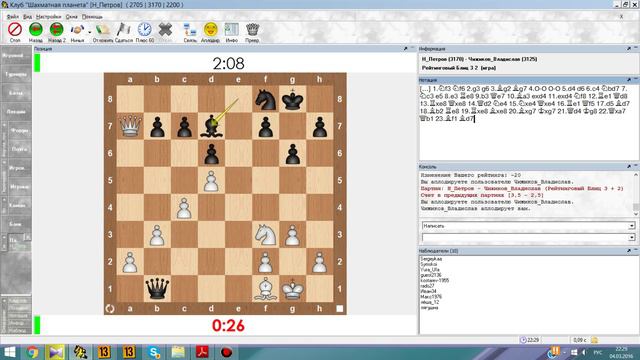Viewport: 640px width, 360px height.
Task: Pin the Нотация panel header arrow
Action: coord(629,80)
